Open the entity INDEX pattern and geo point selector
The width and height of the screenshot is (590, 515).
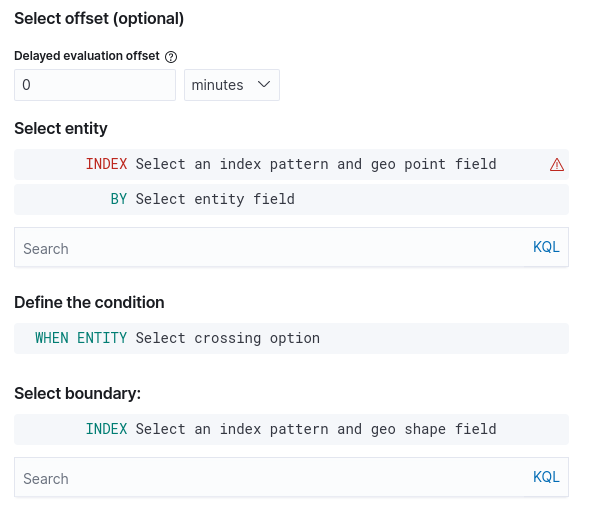pos(291,164)
